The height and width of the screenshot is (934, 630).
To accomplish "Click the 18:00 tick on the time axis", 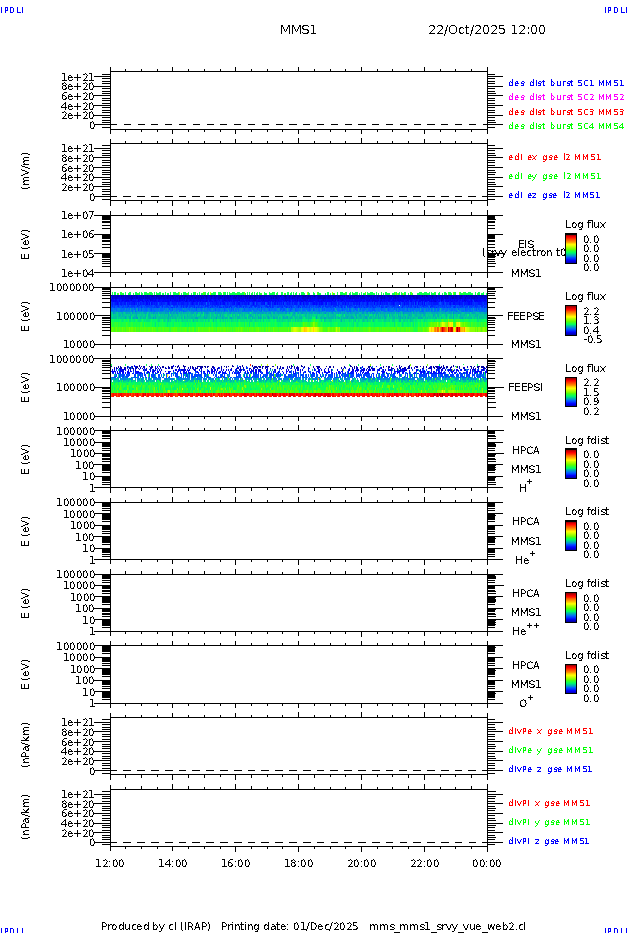I will tap(299, 863).
